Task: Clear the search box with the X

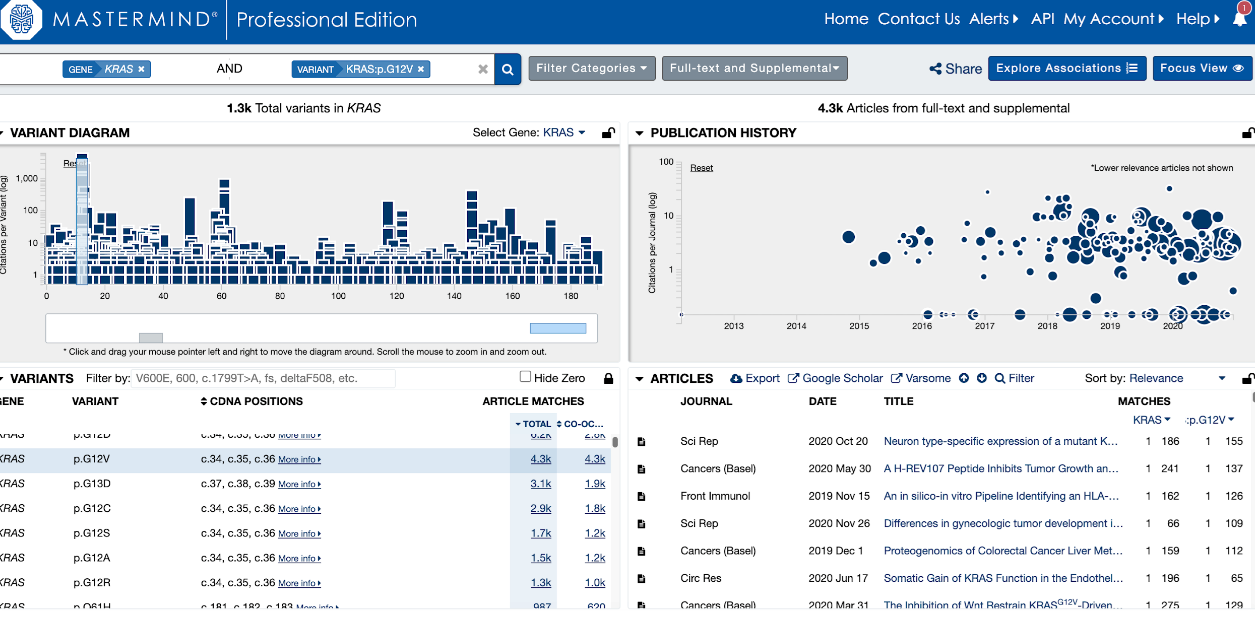Action: [483, 69]
